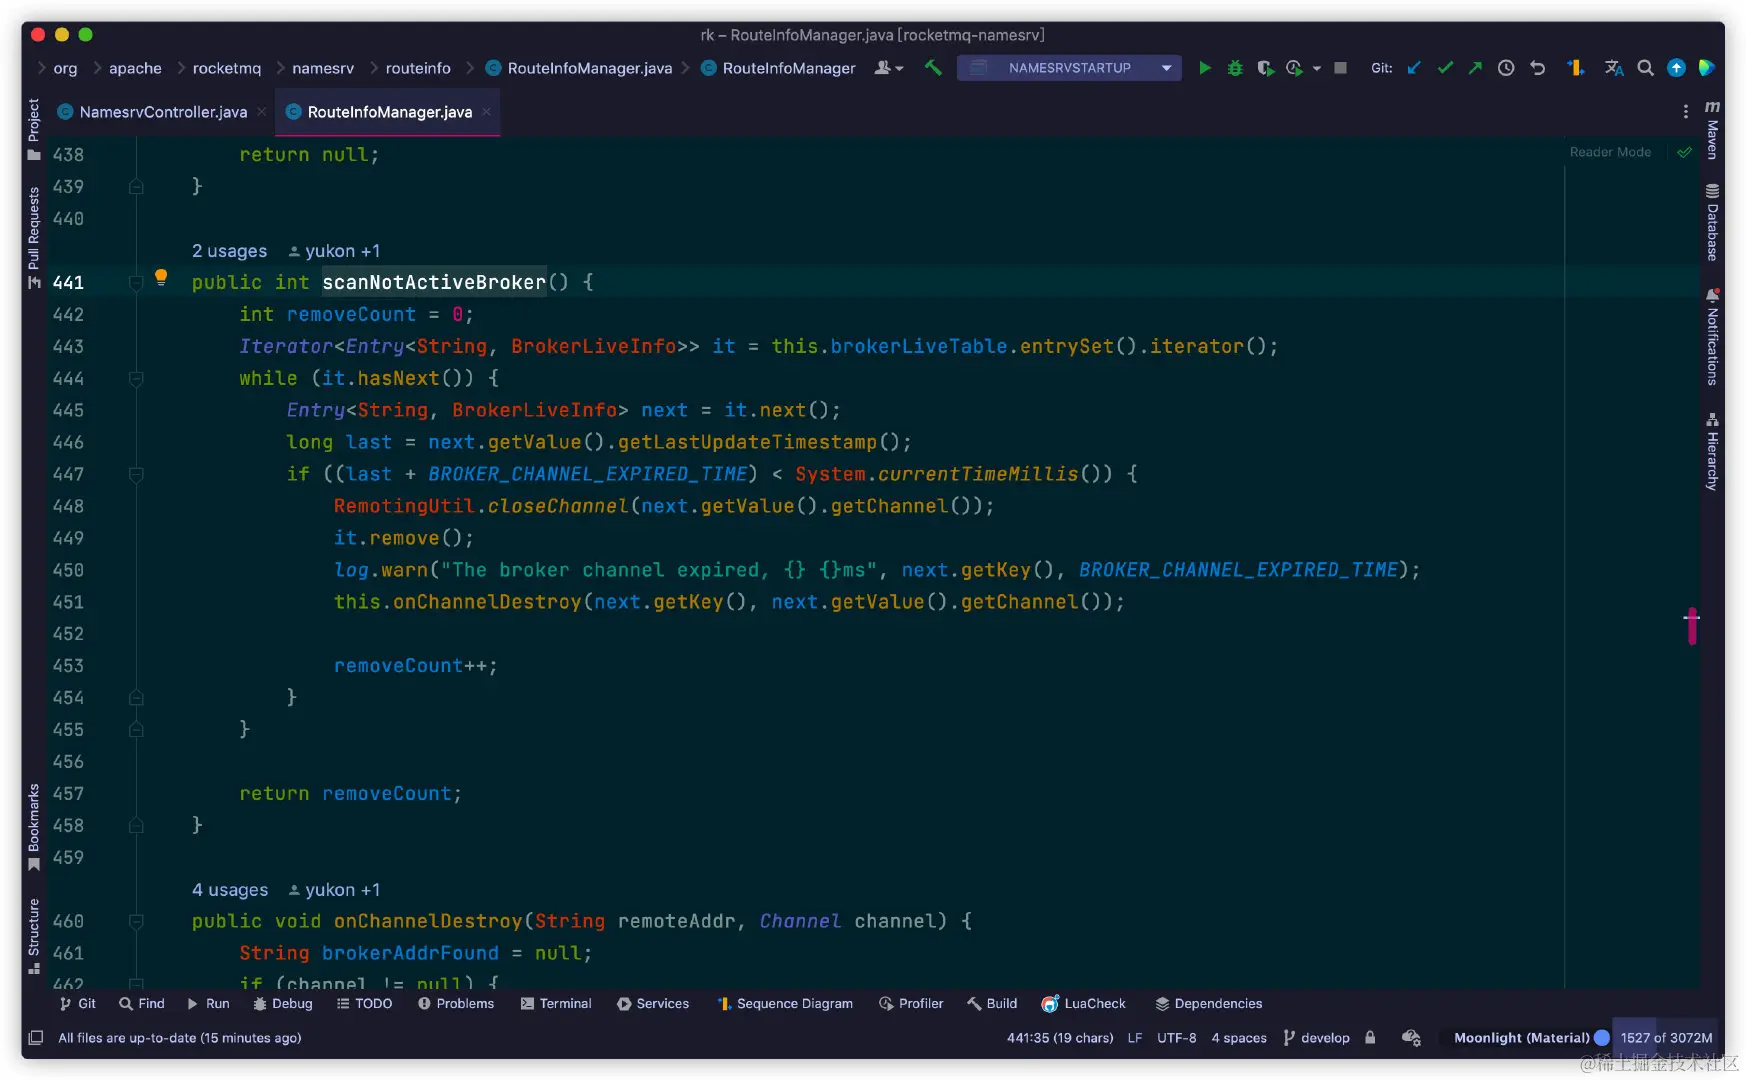Viewport: 1746px width, 1080px height.
Task: Open the Profiler tool window
Action: pyautogui.click(x=911, y=1003)
